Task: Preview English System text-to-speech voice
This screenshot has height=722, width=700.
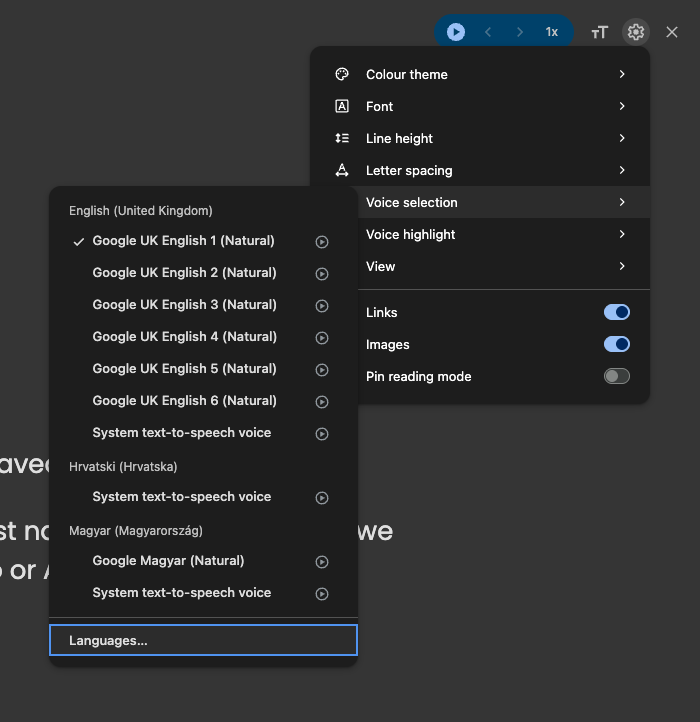Action: (322, 434)
